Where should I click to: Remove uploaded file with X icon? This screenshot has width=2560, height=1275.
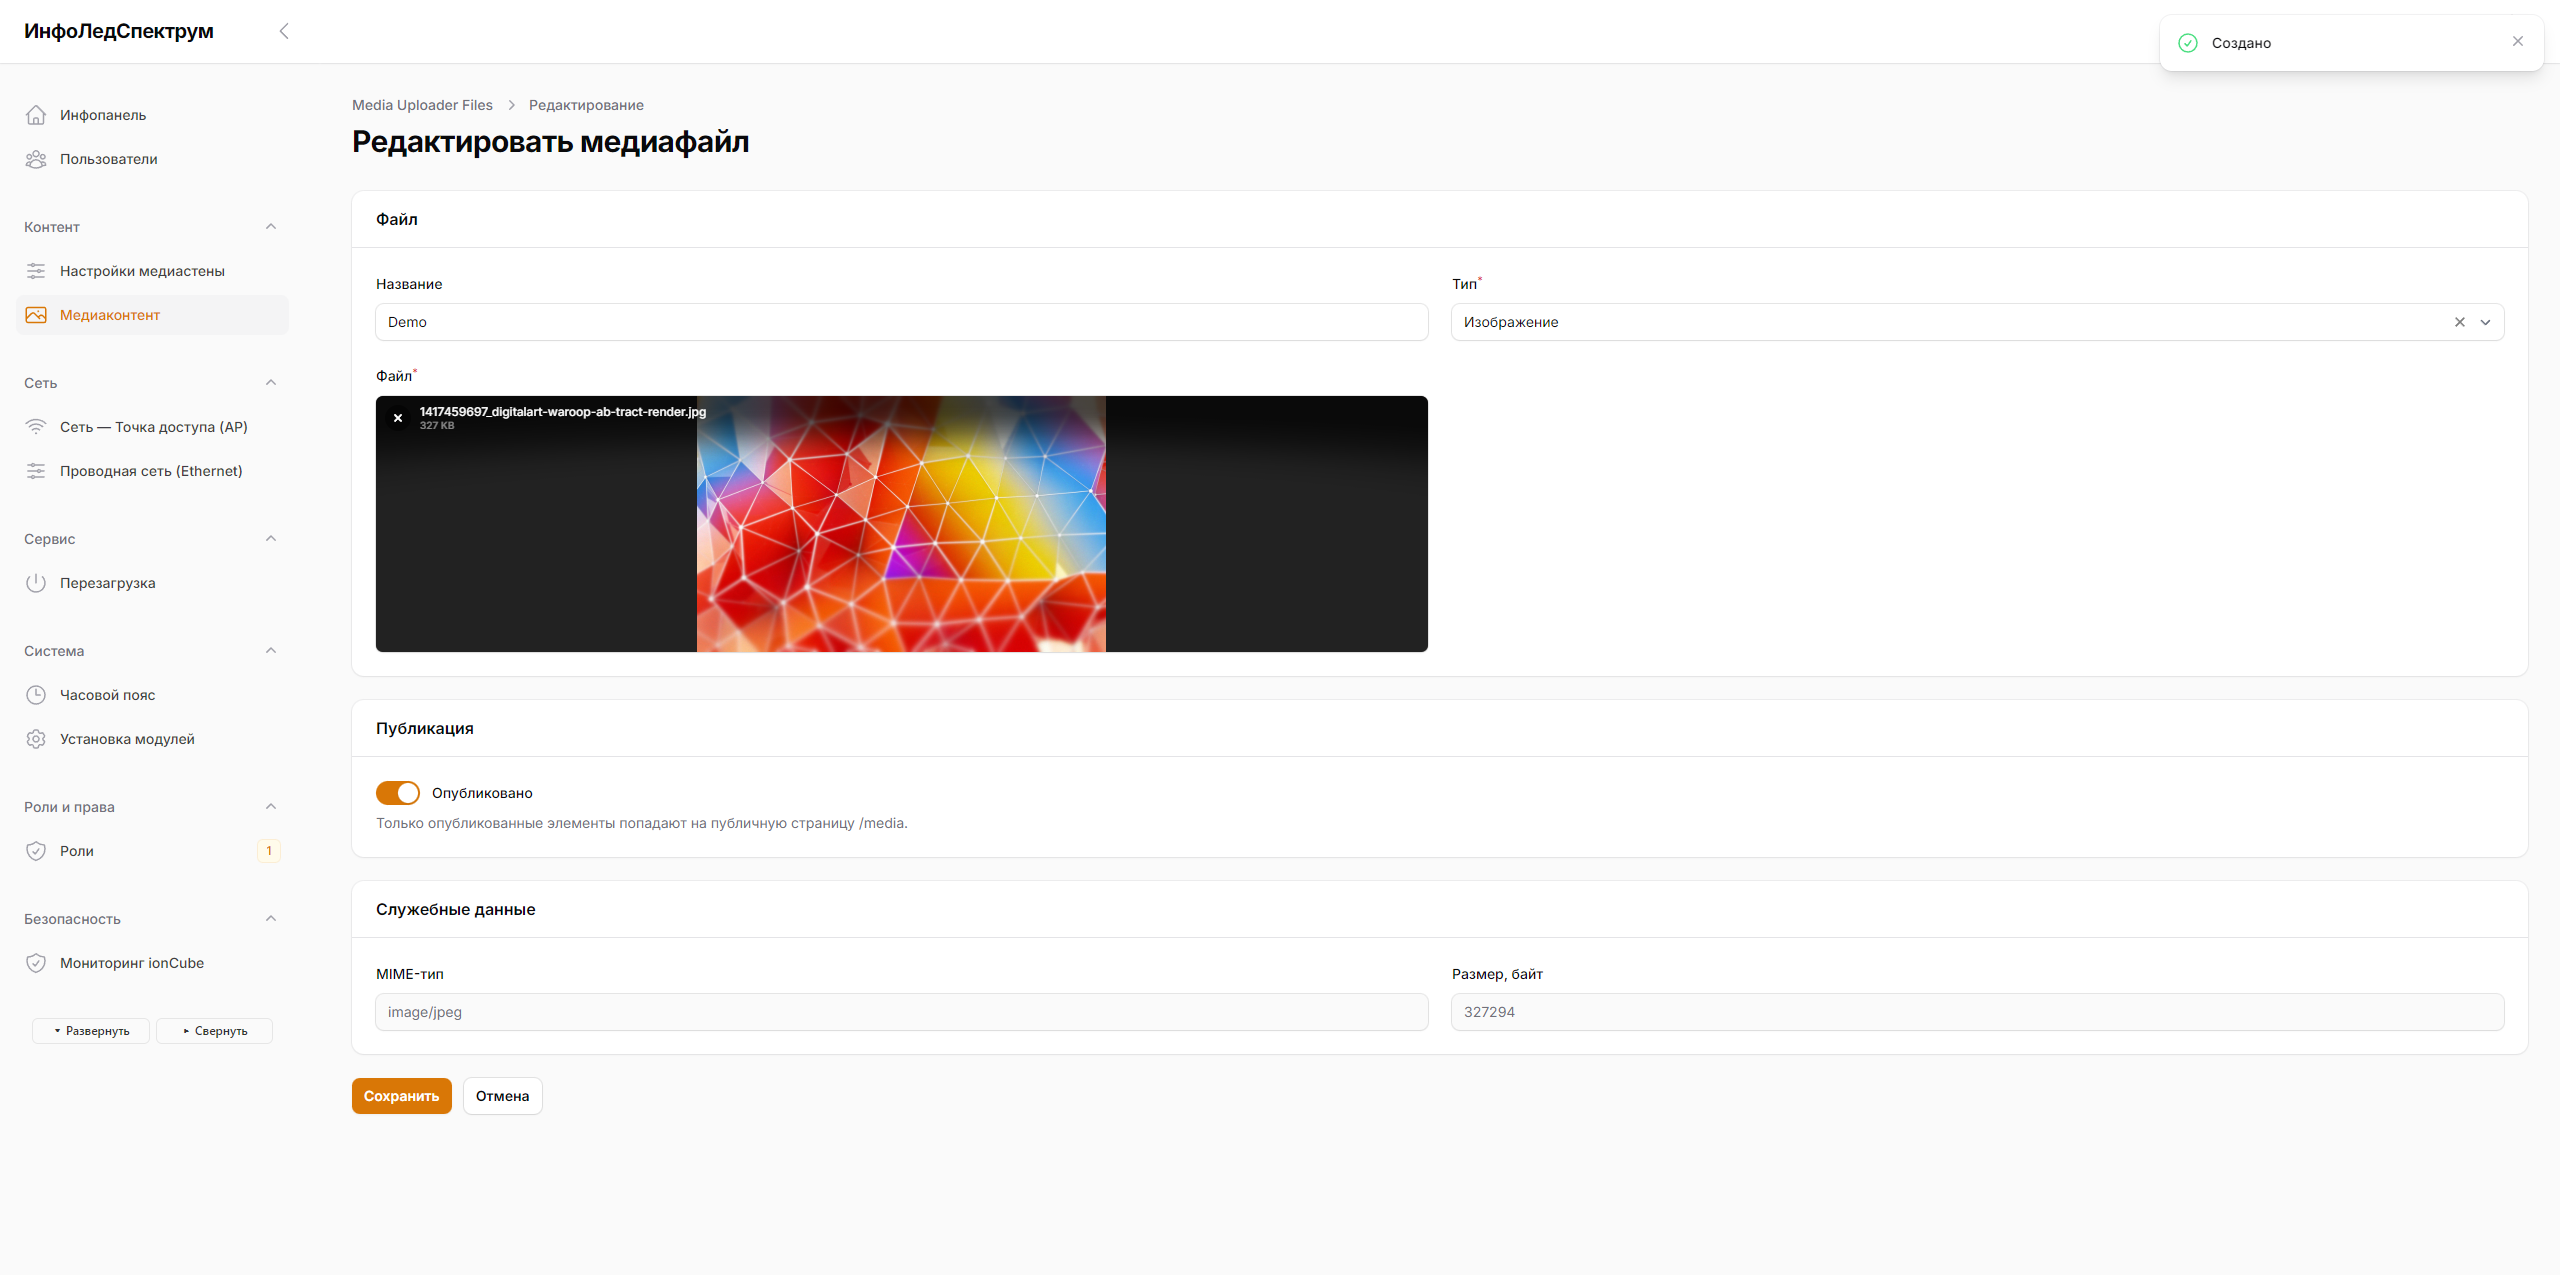398,418
